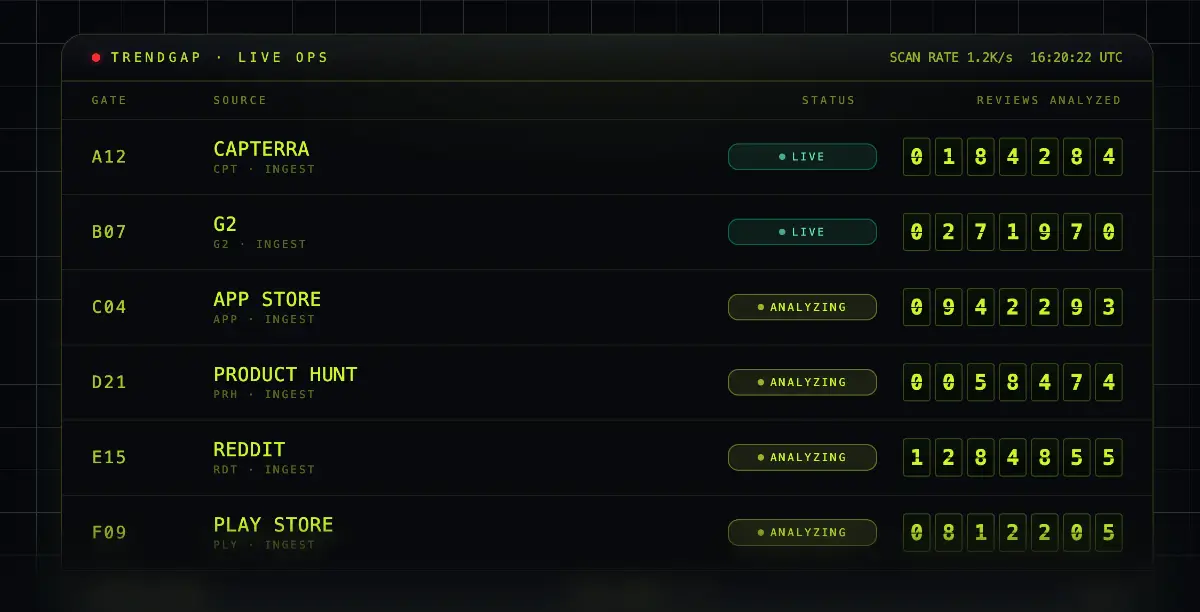Click the Reddit review counter 1284855

coord(1013,457)
